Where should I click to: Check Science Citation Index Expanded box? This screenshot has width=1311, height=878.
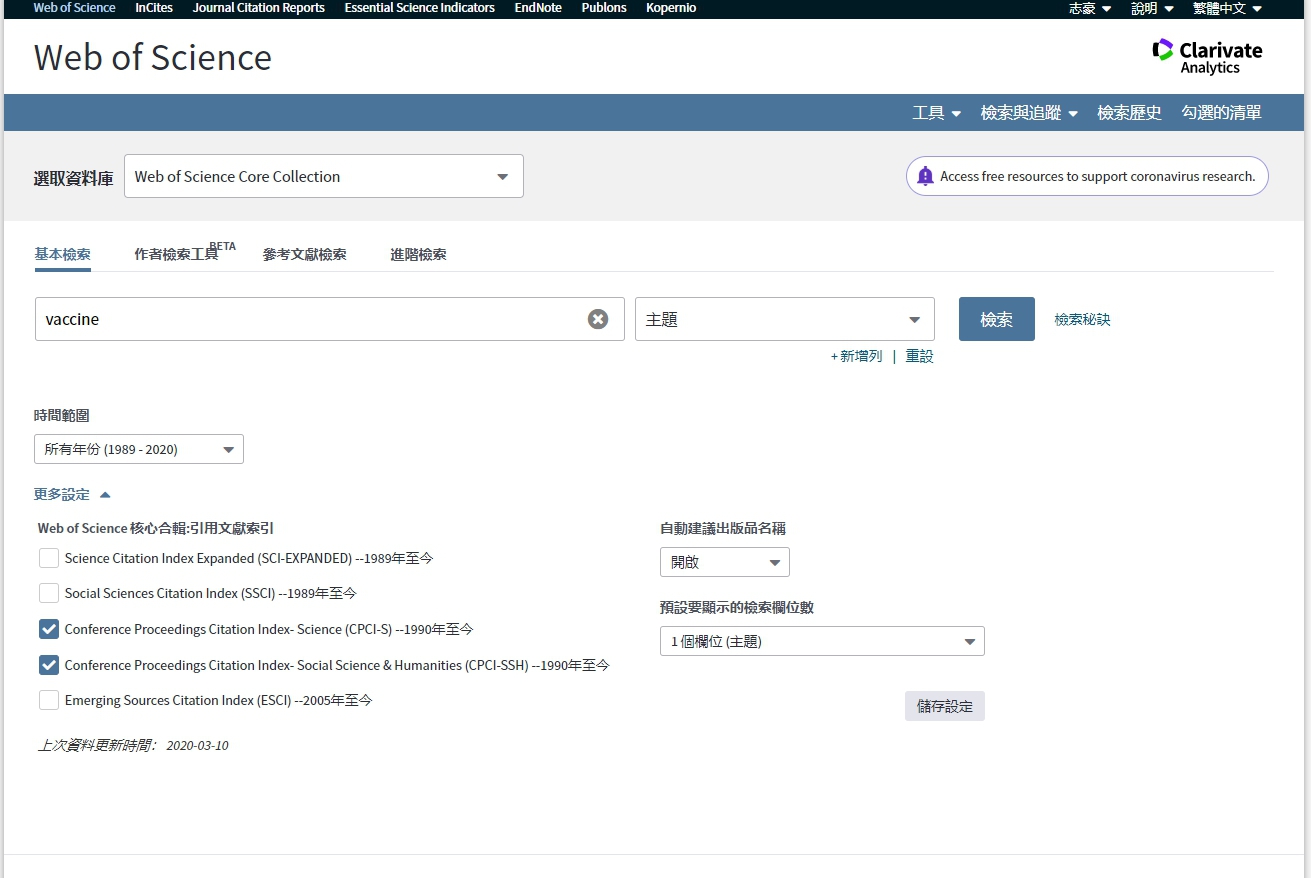(x=49, y=558)
